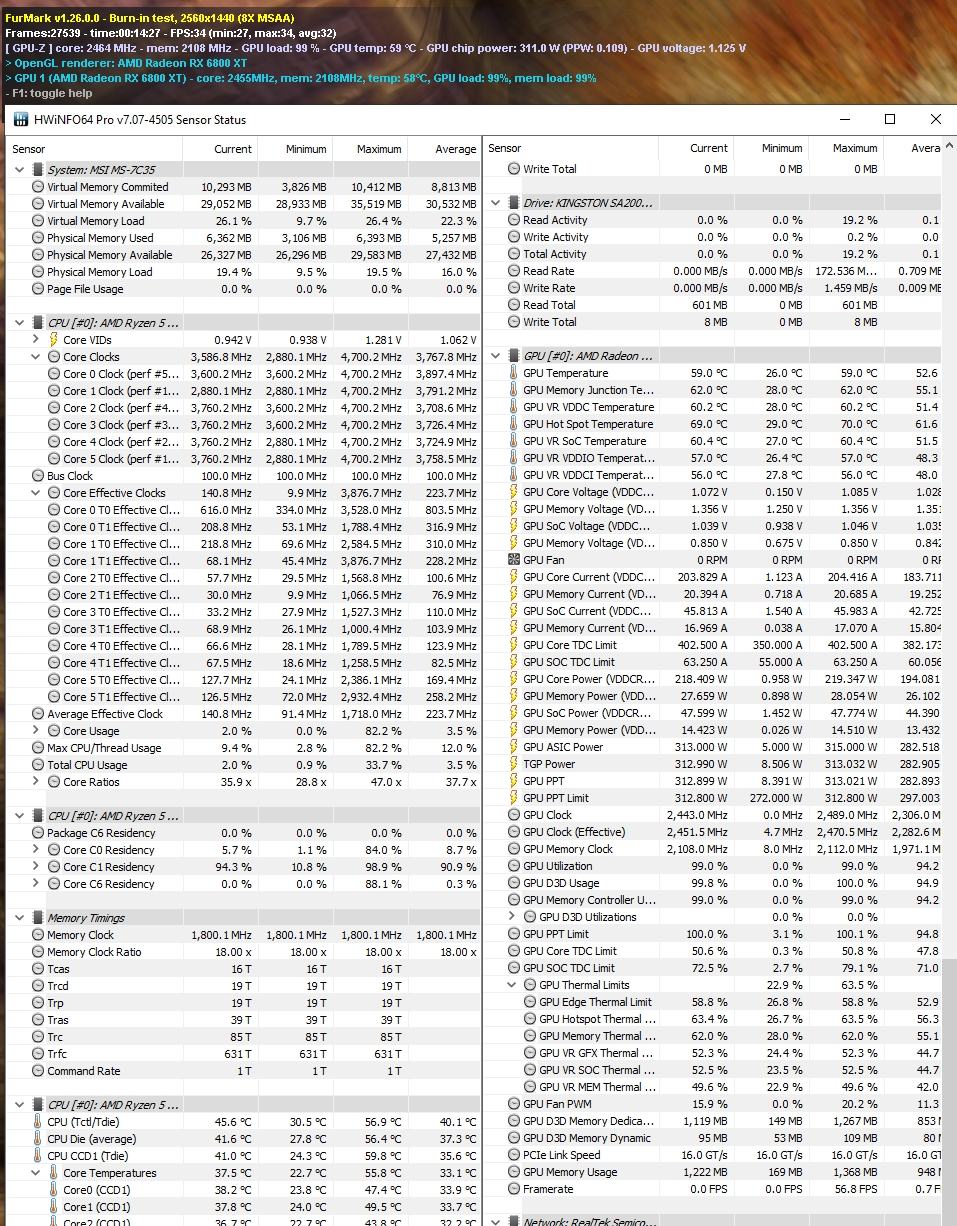Click the Total CPU Usage sensor icon
This screenshot has width=957, height=1226.
pyautogui.click(x=38, y=765)
